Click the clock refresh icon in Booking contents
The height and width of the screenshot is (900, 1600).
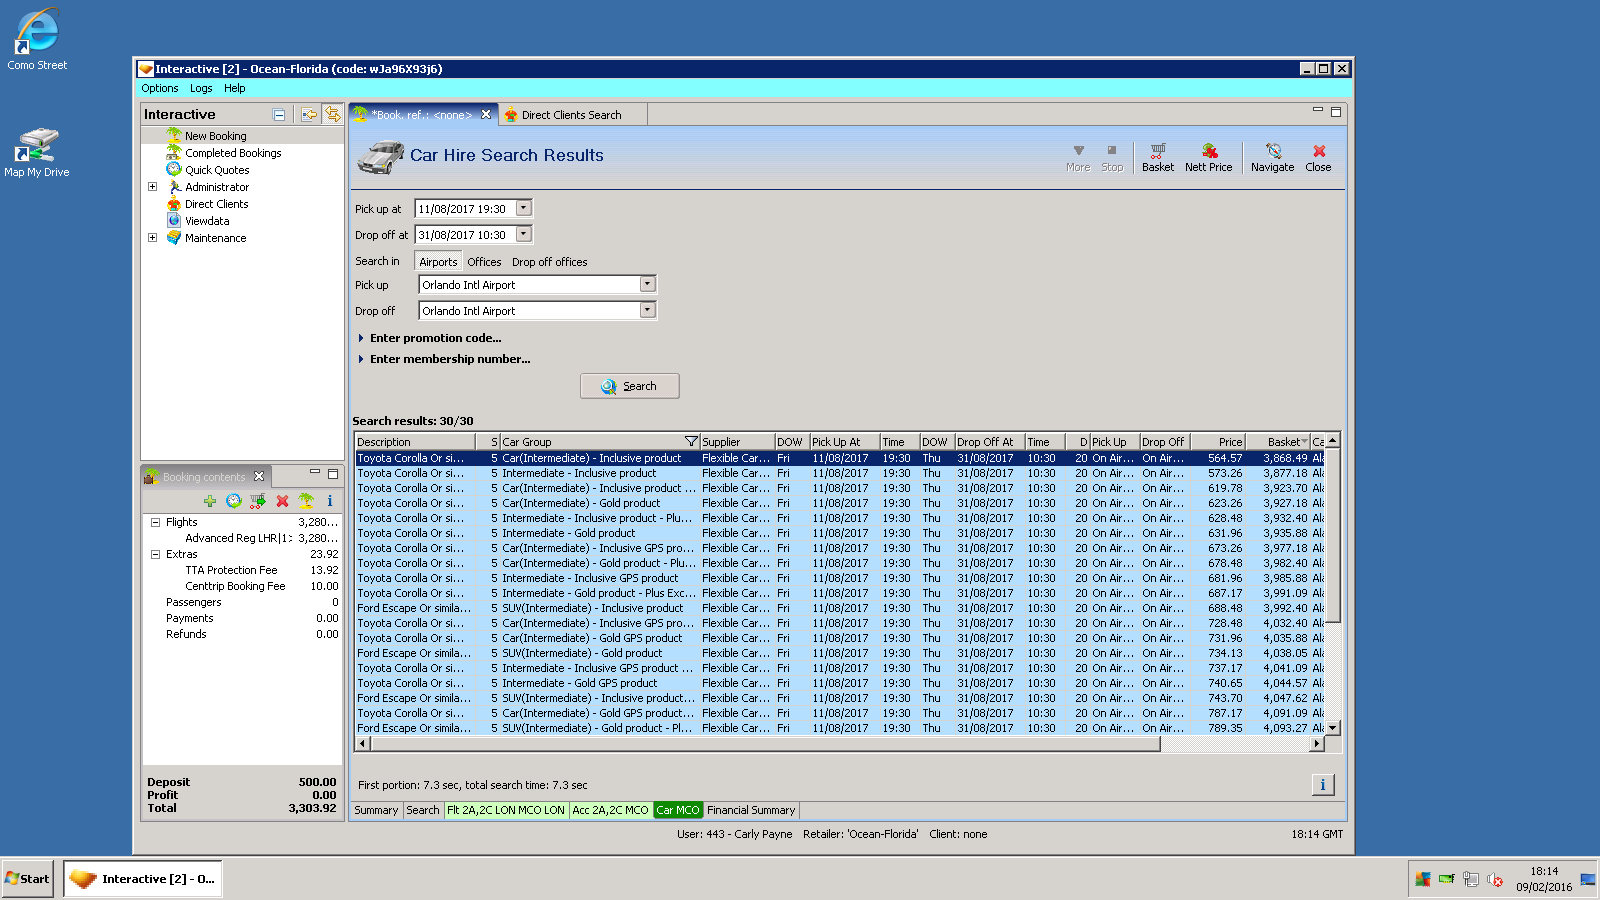click(x=234, y=501)
